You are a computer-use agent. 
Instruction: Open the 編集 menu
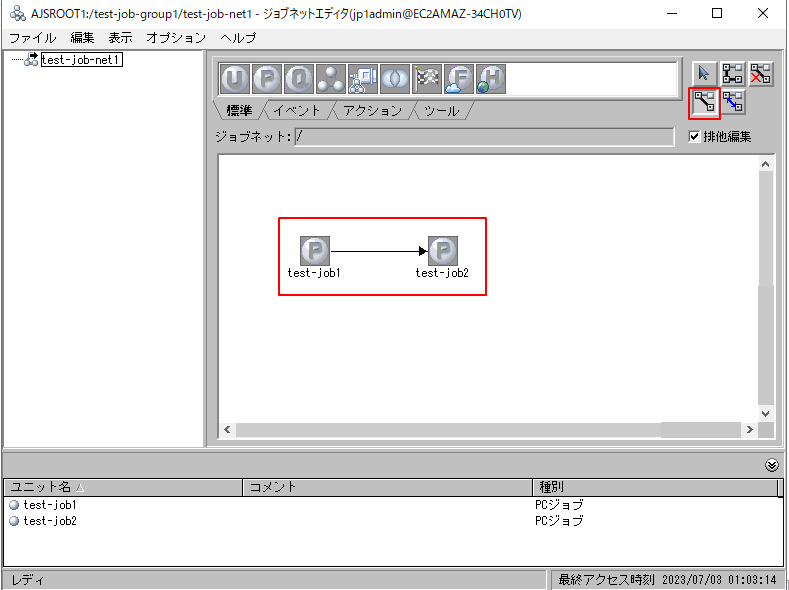82,38
